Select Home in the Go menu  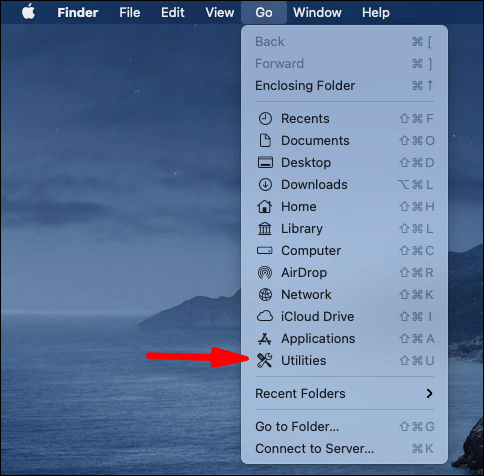point(344,207)
